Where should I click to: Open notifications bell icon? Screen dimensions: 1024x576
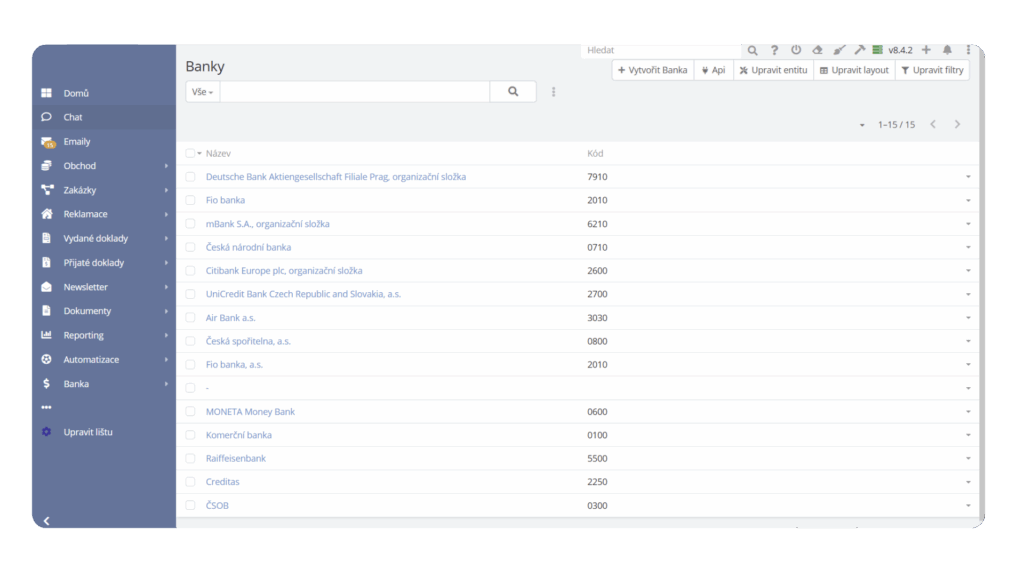tap(947, 50)
